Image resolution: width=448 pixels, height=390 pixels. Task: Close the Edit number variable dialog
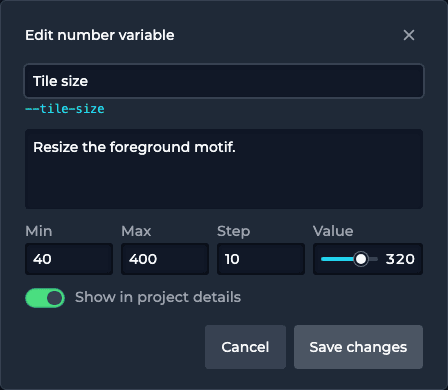point(409,35)
